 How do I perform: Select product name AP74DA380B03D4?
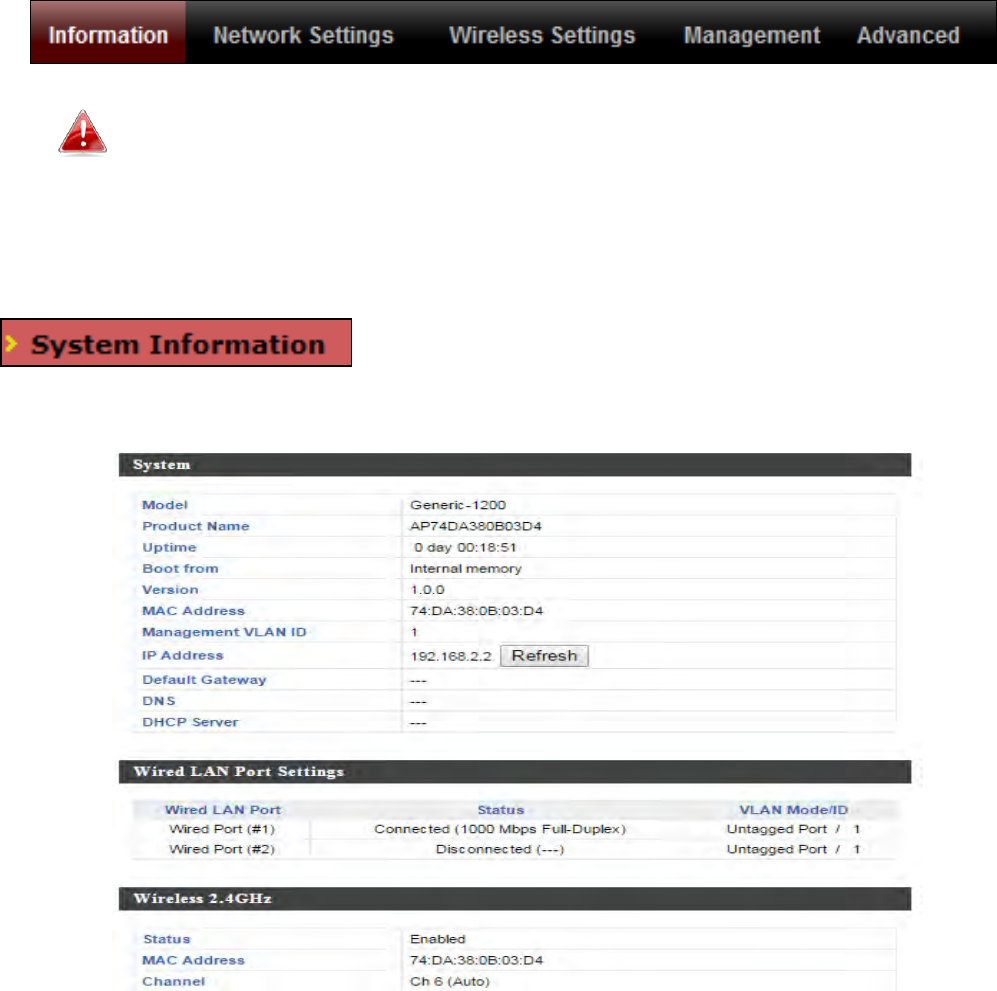click(x=476, y=526)
